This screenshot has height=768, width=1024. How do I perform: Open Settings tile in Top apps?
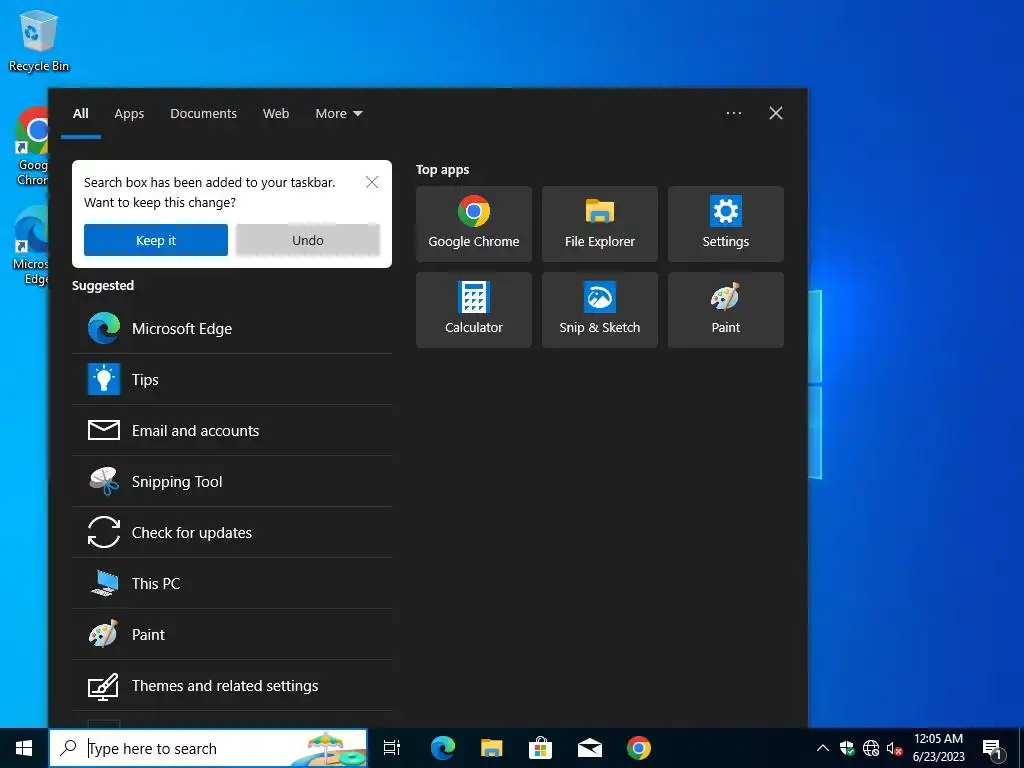726,224
